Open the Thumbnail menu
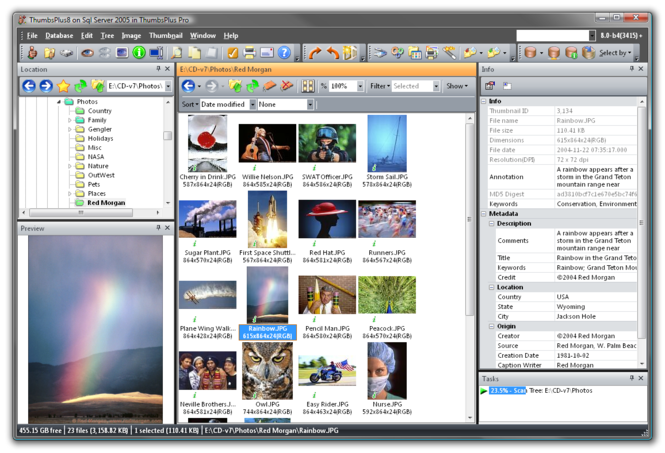 point(165,36)
